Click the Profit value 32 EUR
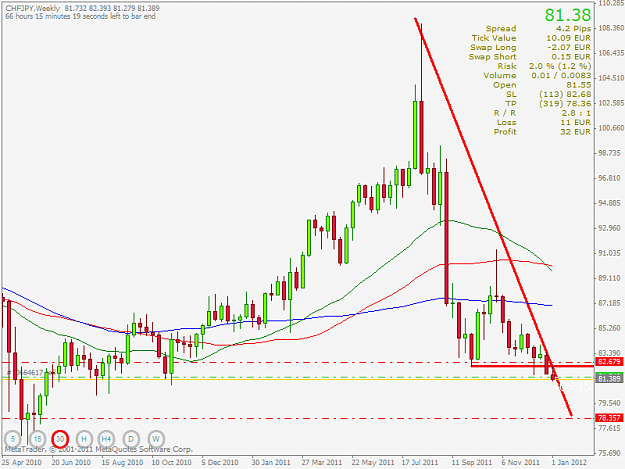 coord(576,132)
